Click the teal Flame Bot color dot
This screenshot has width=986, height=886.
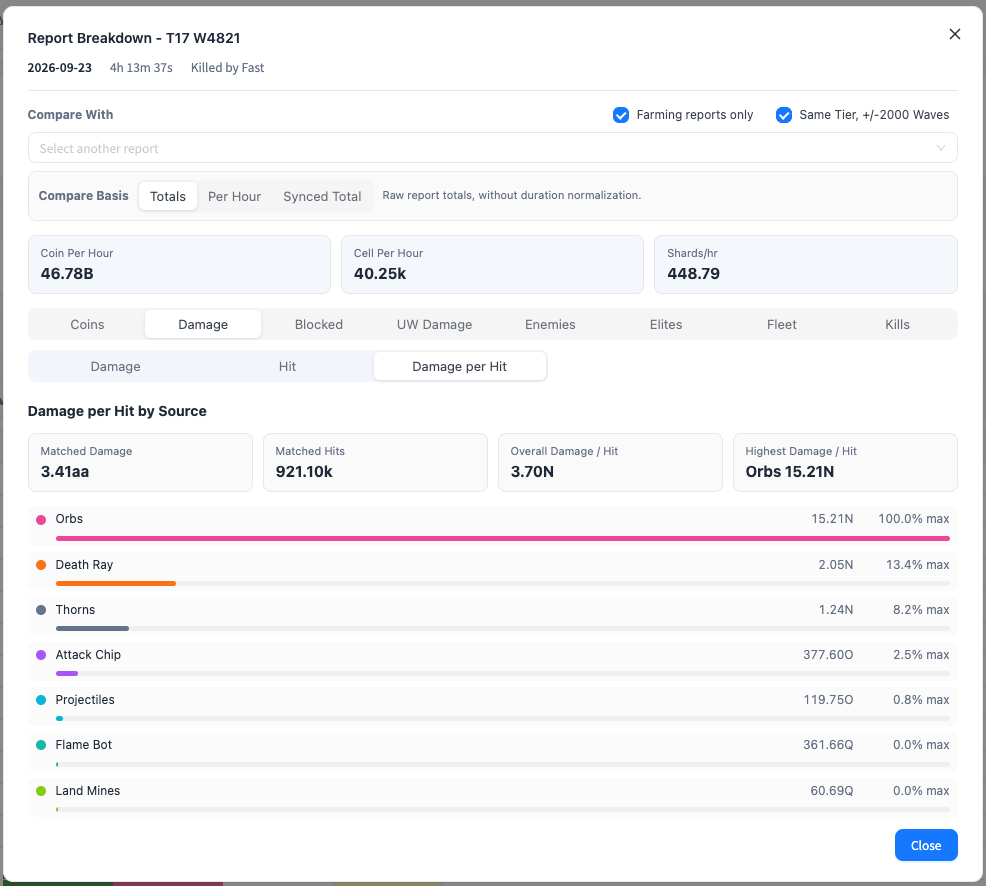pyautogui.click(x=41, y=745)
